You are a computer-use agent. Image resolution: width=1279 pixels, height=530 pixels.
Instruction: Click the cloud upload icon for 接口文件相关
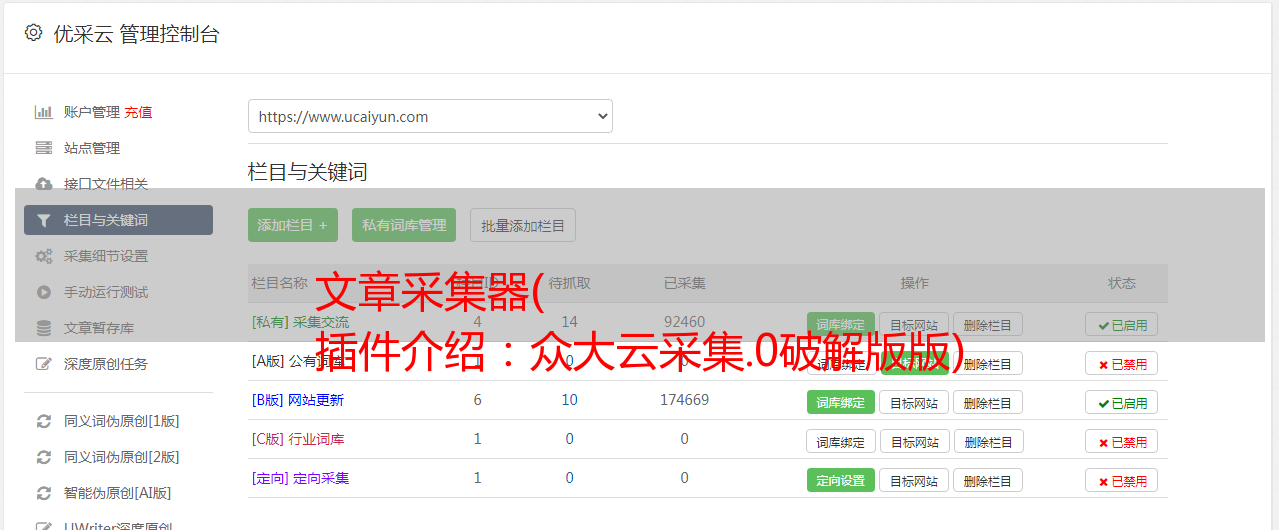point(43,184)
